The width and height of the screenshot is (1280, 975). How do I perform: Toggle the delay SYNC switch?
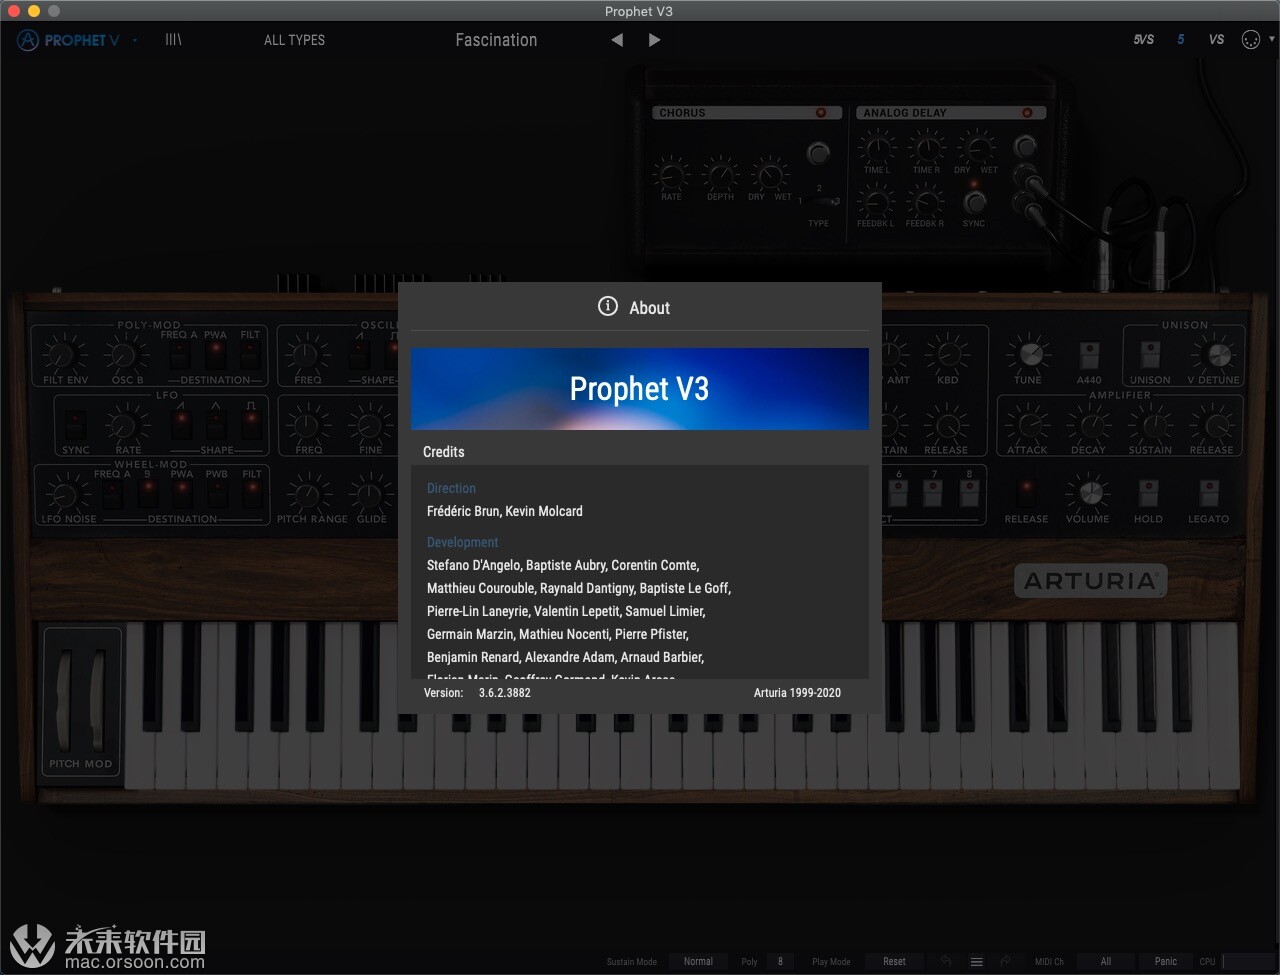coord(975,202)
